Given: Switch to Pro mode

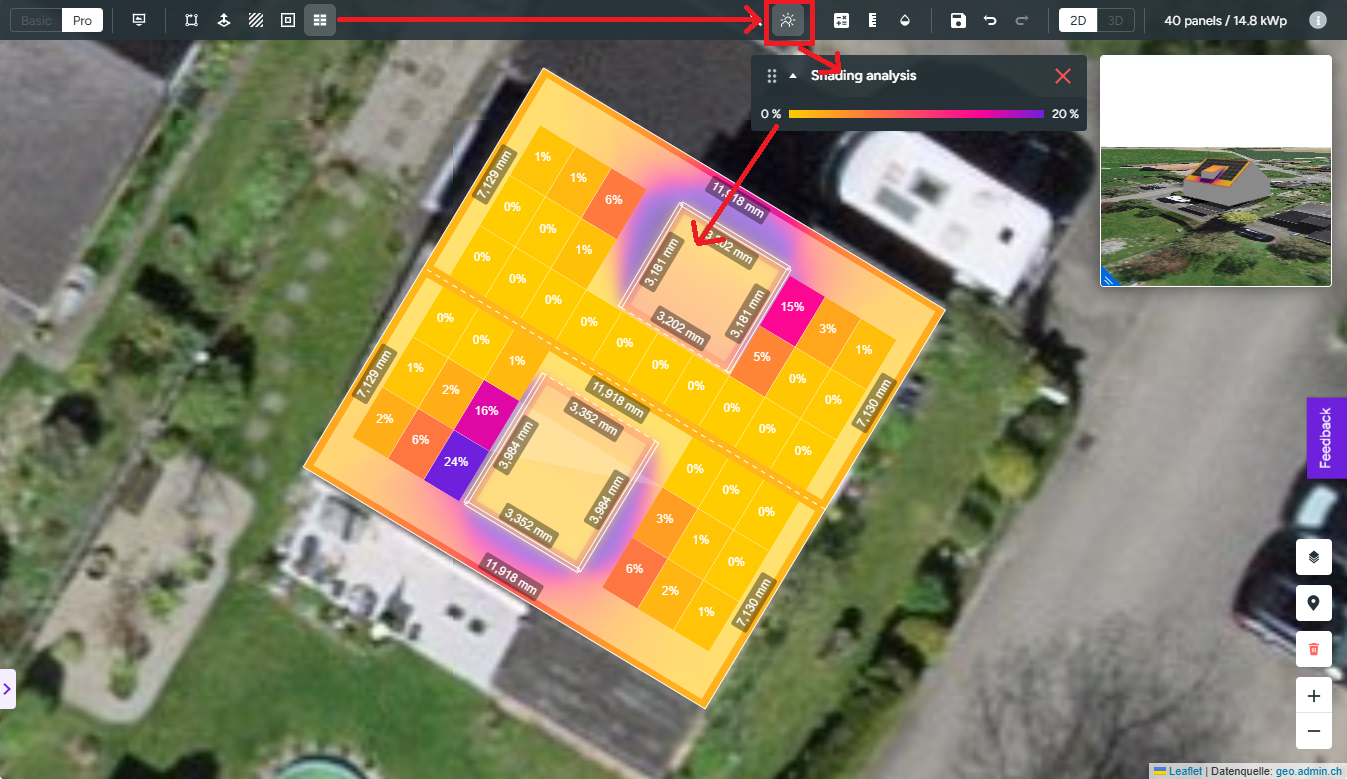Looking at the screenshot, I should [x=82, y=20].
